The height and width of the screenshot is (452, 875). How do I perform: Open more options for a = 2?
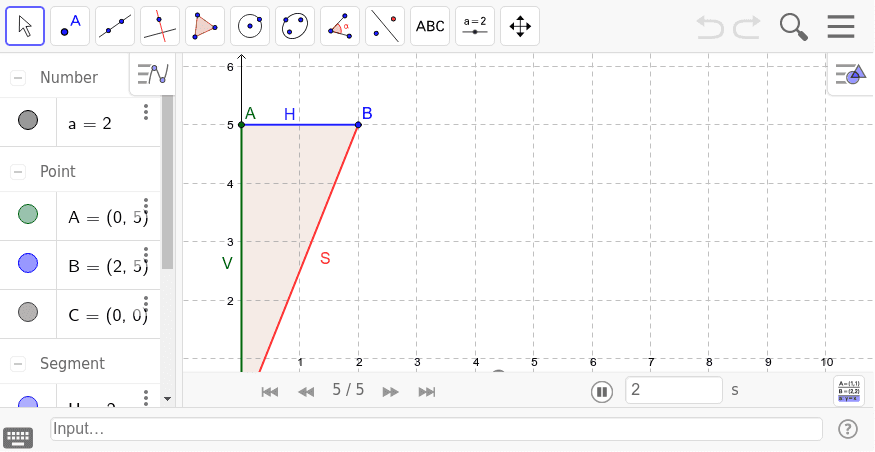146,112
